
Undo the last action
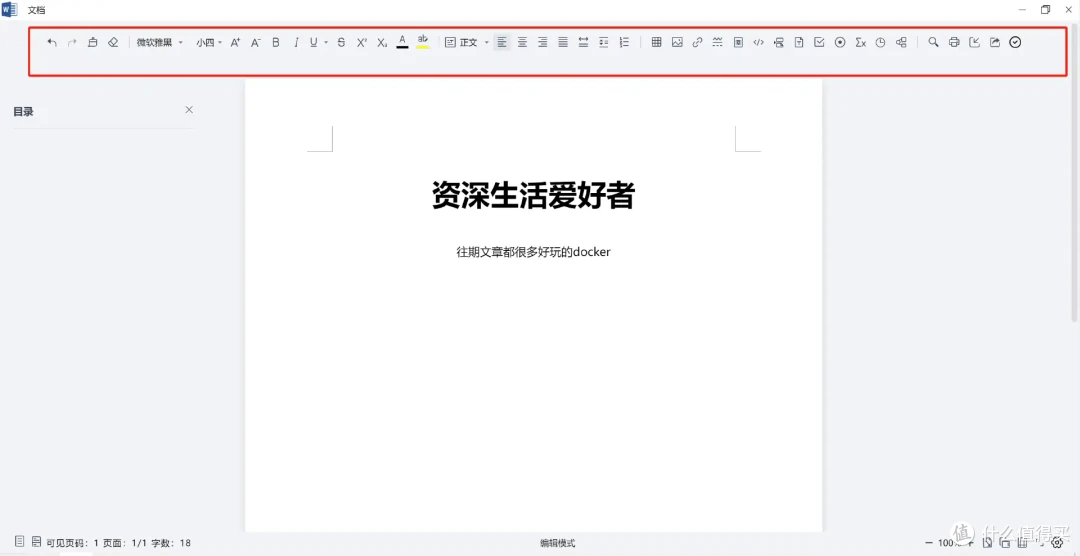[x=52, y=43]
